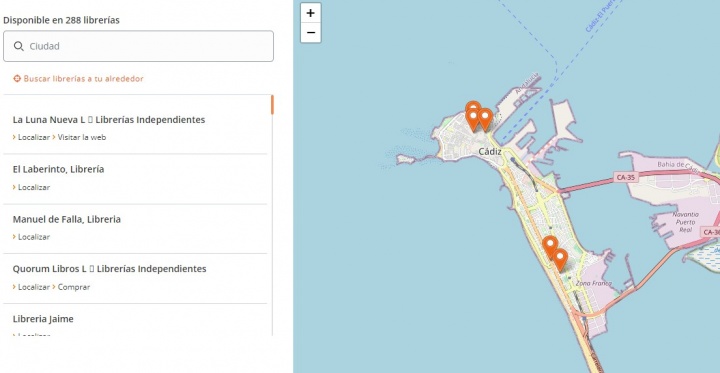Image resolution: width=720 pixels, height=373 pixels.
Task: Click Localizar under Quorum Libros
Action: (x=34, y=287)
